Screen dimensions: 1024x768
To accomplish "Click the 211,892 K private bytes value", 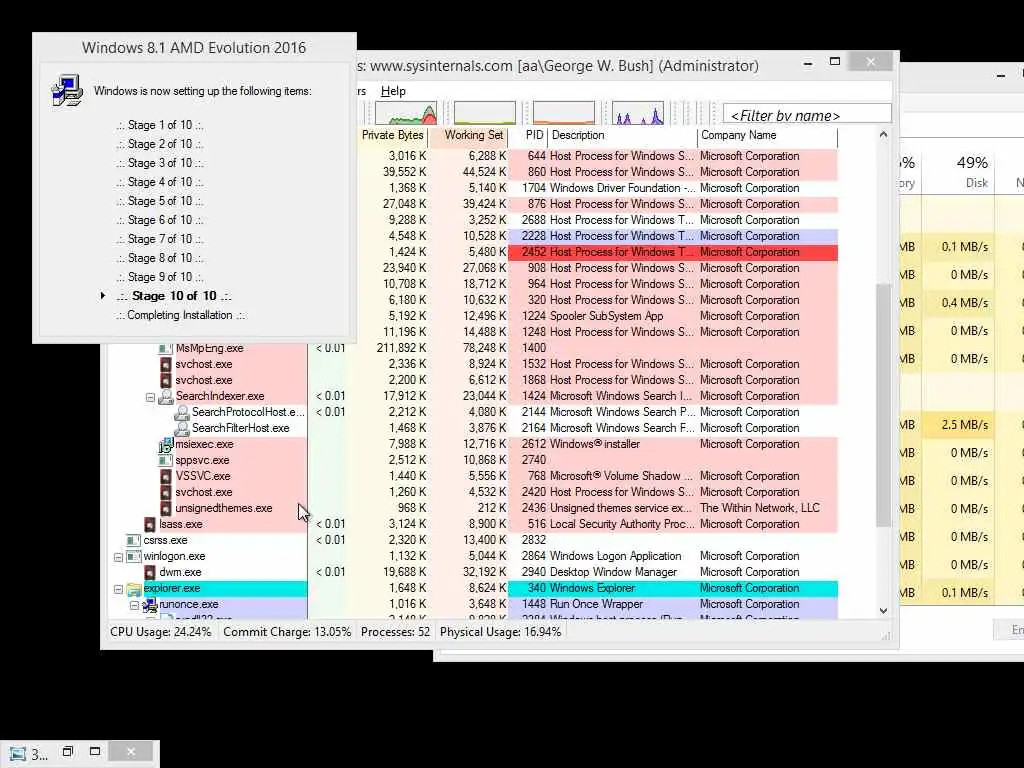I will pyautogui.click(x=401, y=348).
